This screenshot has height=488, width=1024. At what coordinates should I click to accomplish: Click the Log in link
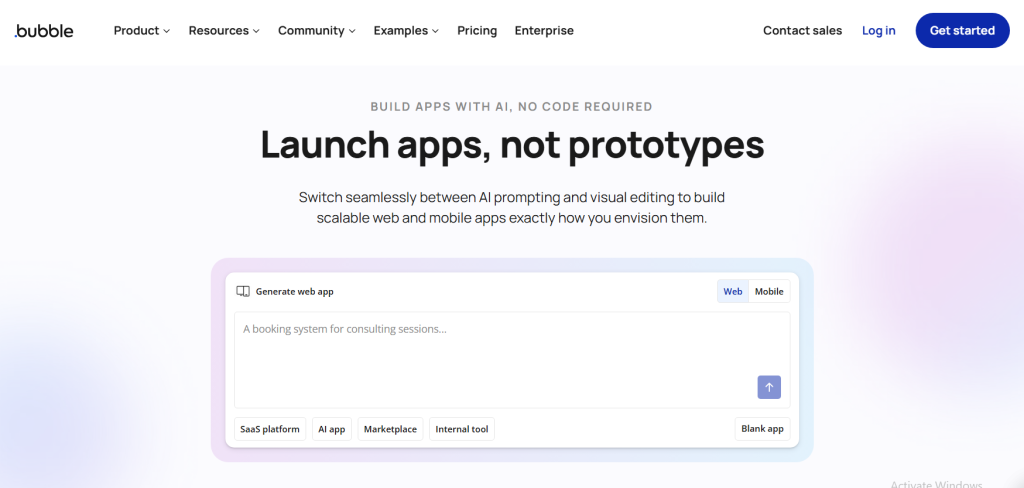tap(879, 31)
